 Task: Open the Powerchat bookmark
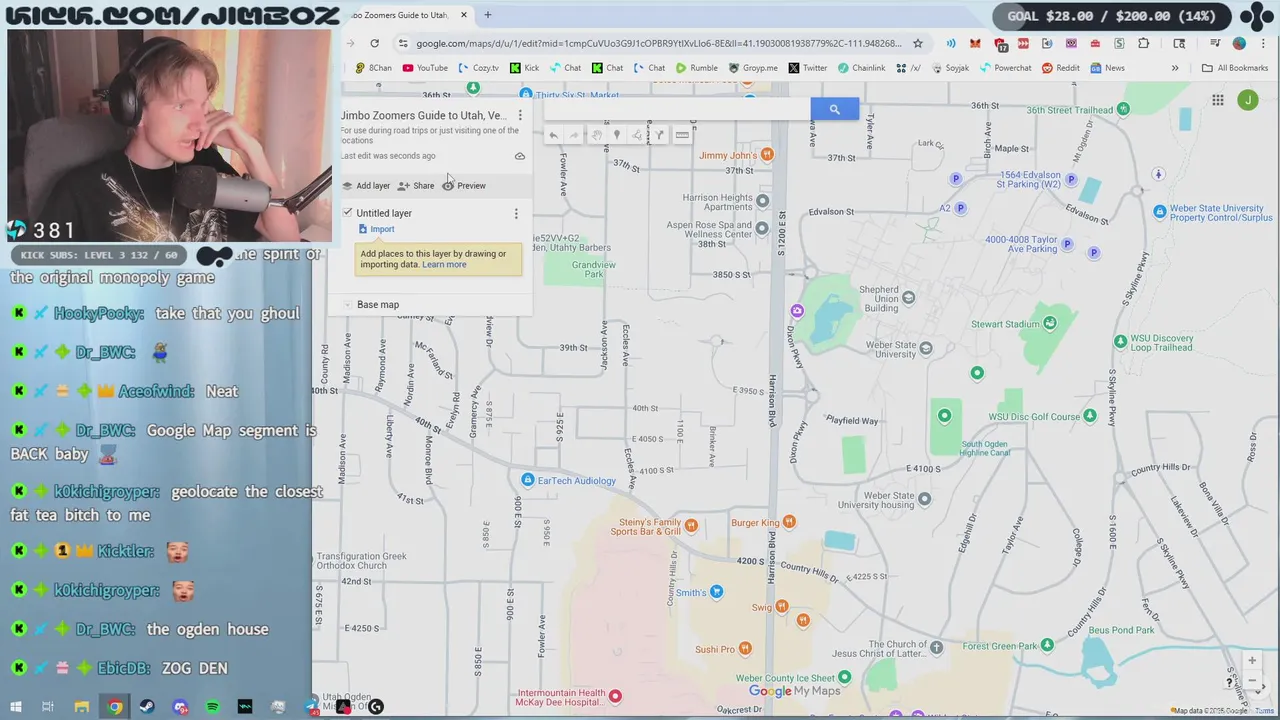pyautogui.click(x=1005, y=68)
